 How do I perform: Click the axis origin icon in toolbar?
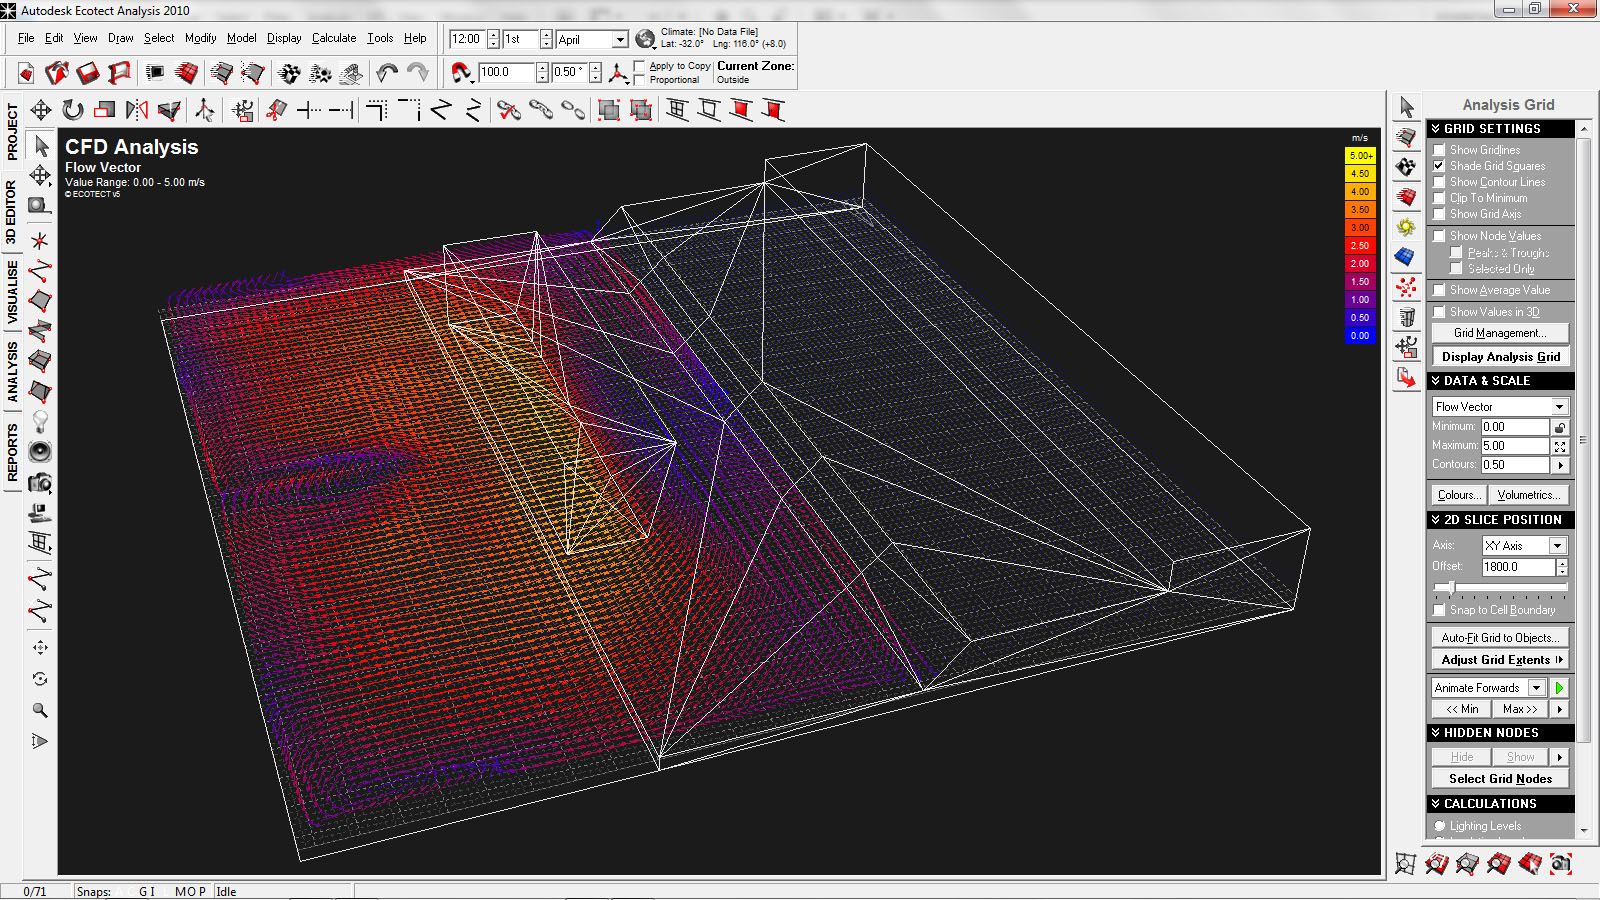pyautogui.click(x=619, y=72)
